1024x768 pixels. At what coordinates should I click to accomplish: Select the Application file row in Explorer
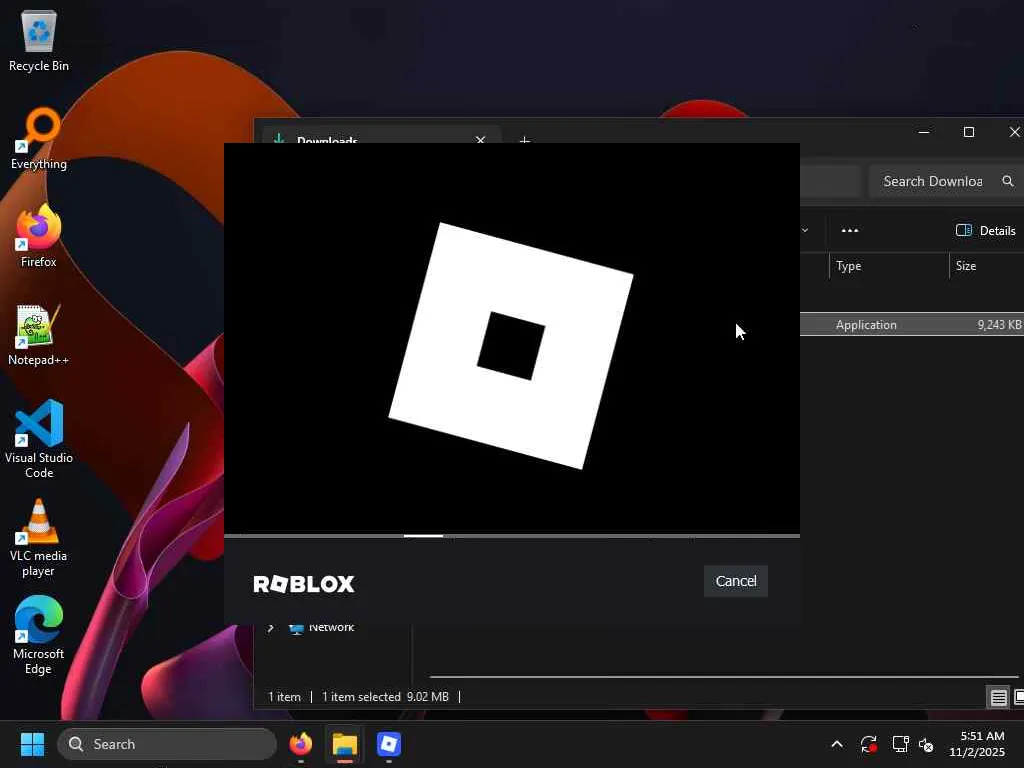[912, 325]
